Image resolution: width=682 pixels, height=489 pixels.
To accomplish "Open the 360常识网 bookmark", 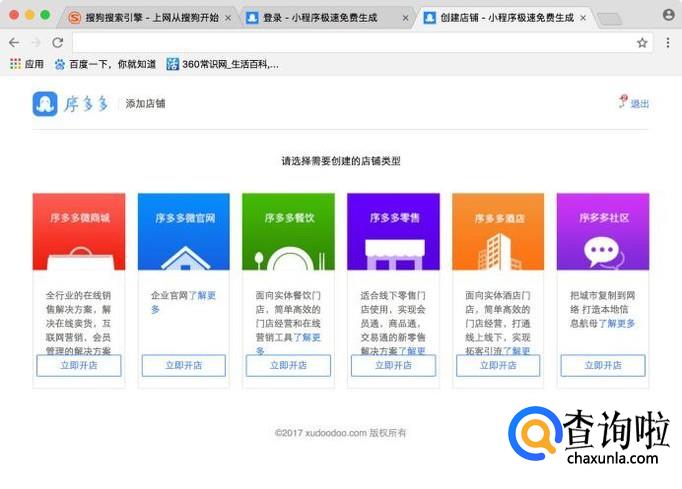I will click(223, 64).
